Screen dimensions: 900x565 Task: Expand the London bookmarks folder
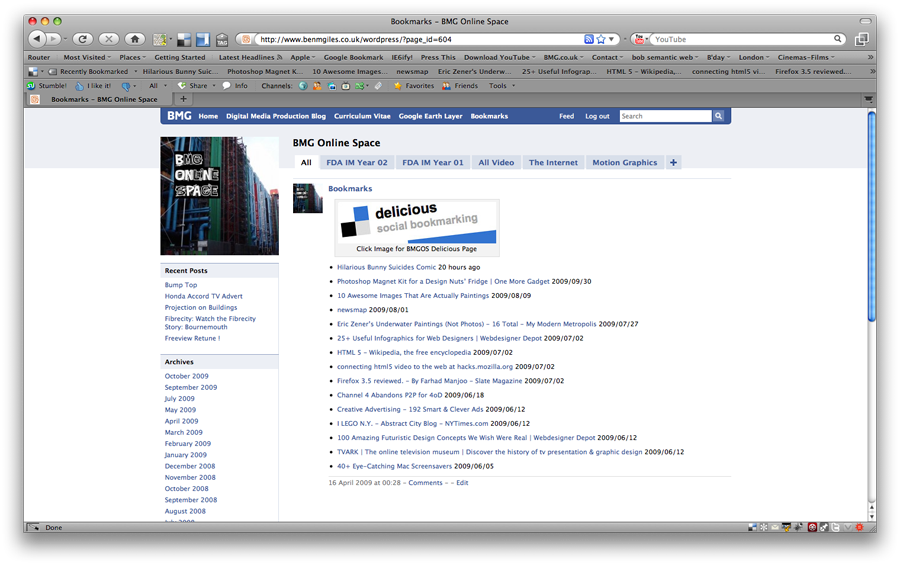754,57
